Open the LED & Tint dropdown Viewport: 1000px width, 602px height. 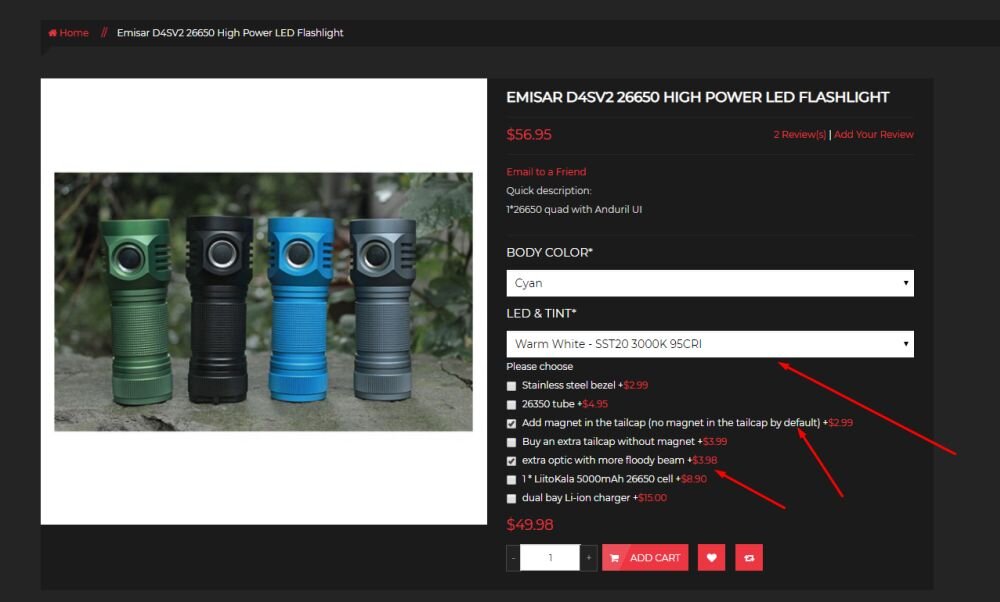[710, 344]
